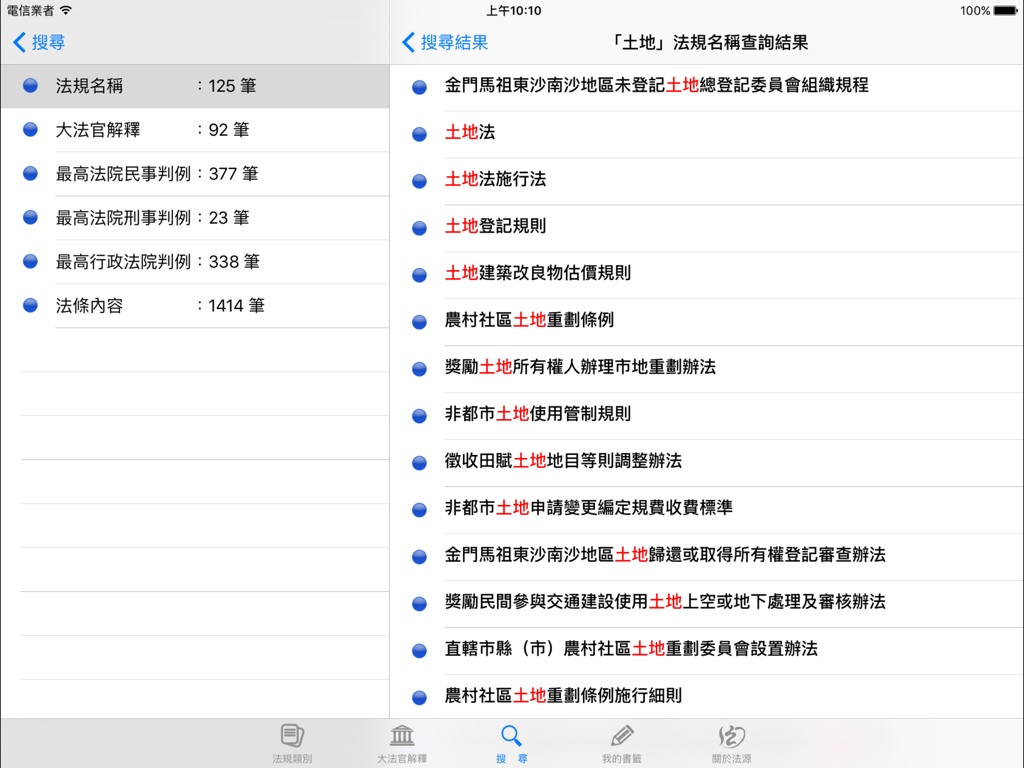Click the blue bullet beside 土地法
This screenshot has height=768, width=1024.
pos(418,133)
